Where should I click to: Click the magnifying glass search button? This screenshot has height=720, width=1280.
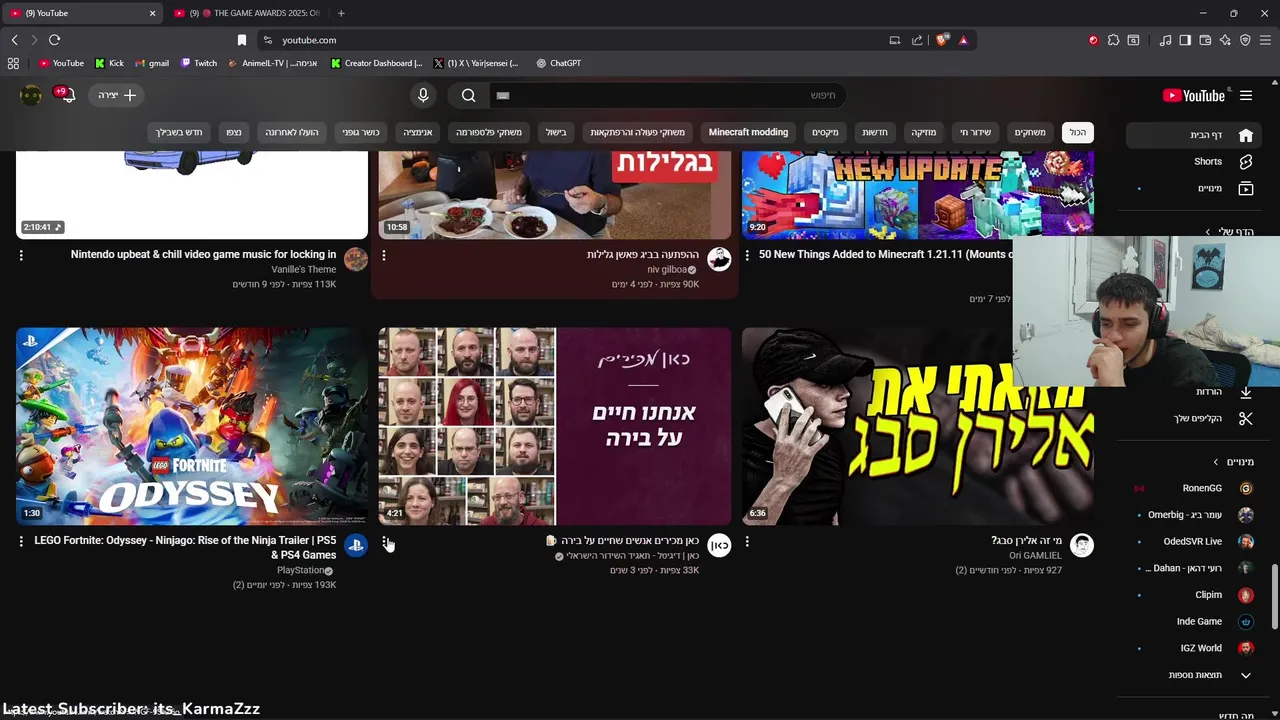469,95
